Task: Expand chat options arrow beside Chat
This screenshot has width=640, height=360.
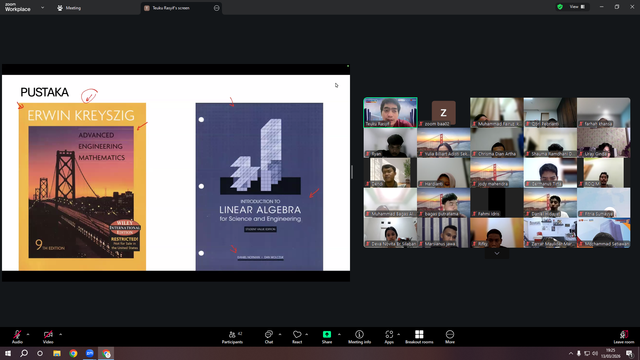Action: pyautogui.click(x=280, y=334)
